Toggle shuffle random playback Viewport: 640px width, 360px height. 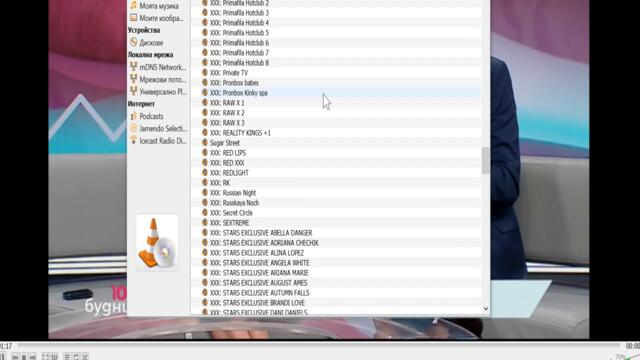click(x=84, y=357)
